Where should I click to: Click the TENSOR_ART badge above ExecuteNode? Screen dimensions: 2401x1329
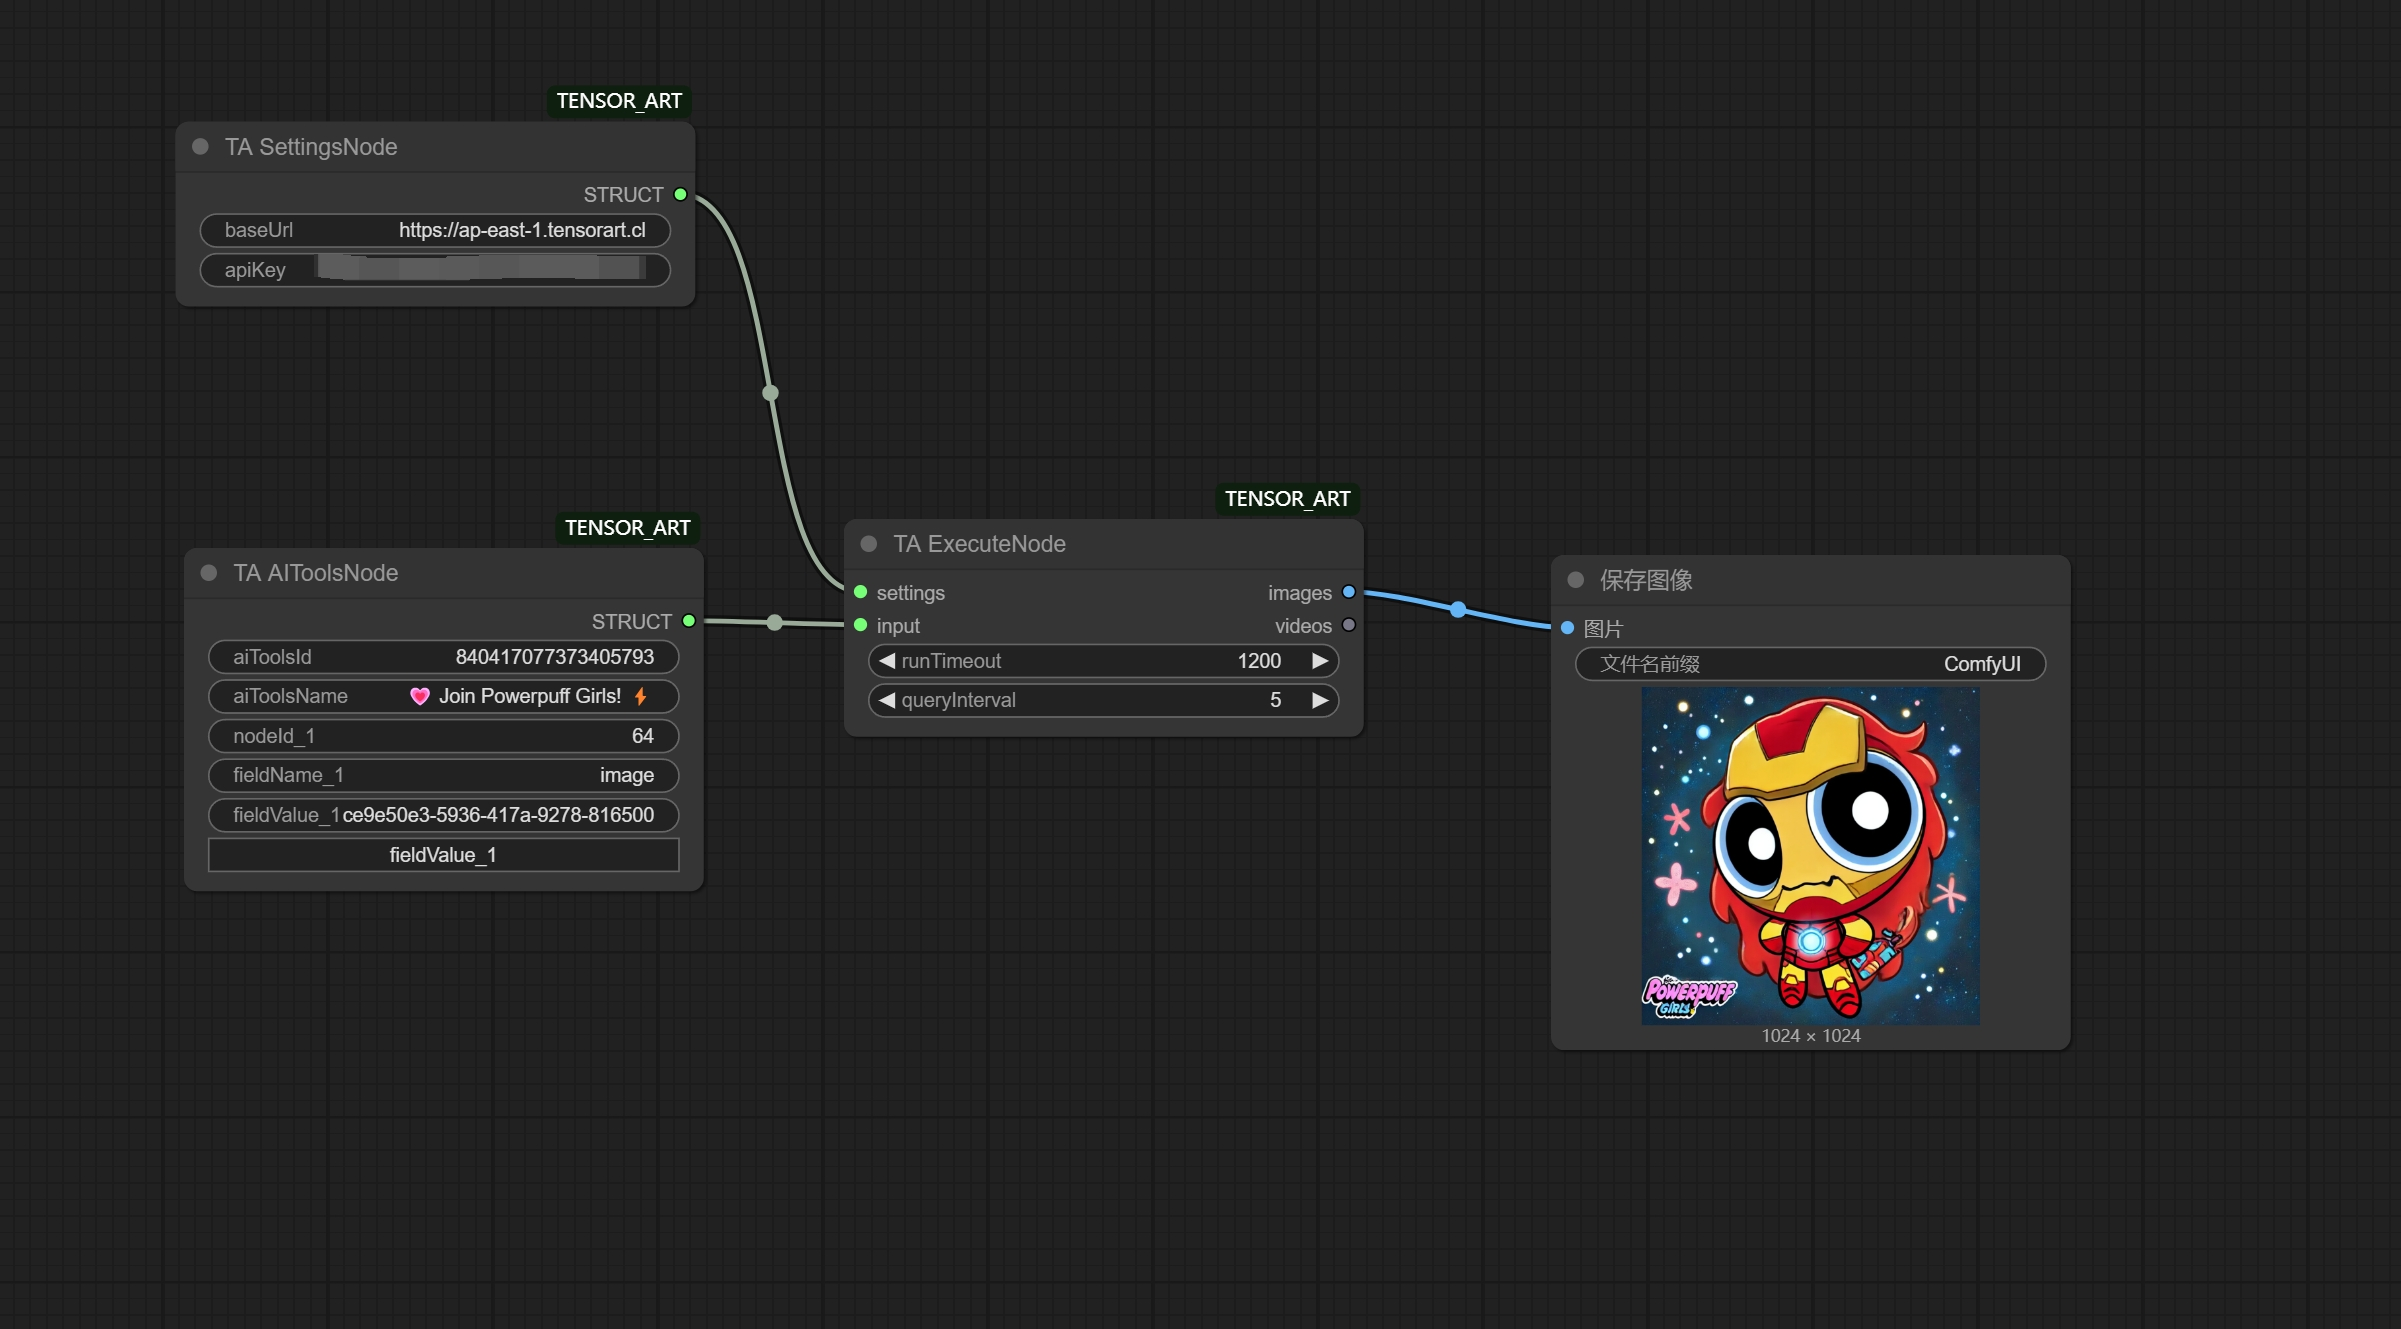pos(1287,499)
